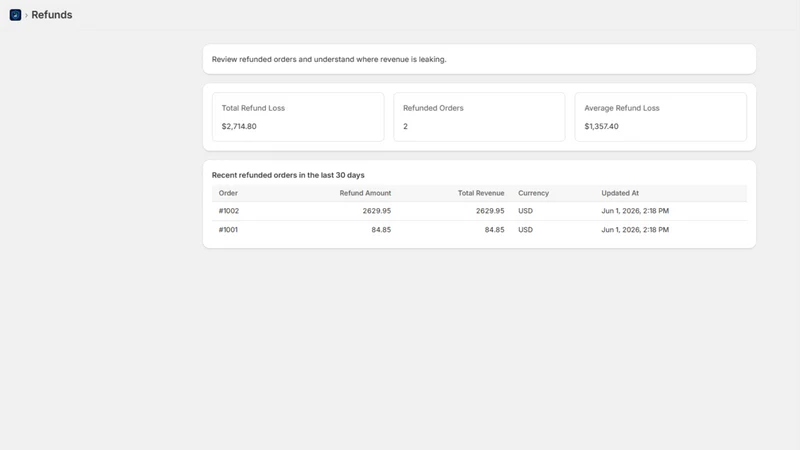Screen dimensions: 800x450
Task: Click the app icon in the breadcrumb
Action: [x=15, y=15]
